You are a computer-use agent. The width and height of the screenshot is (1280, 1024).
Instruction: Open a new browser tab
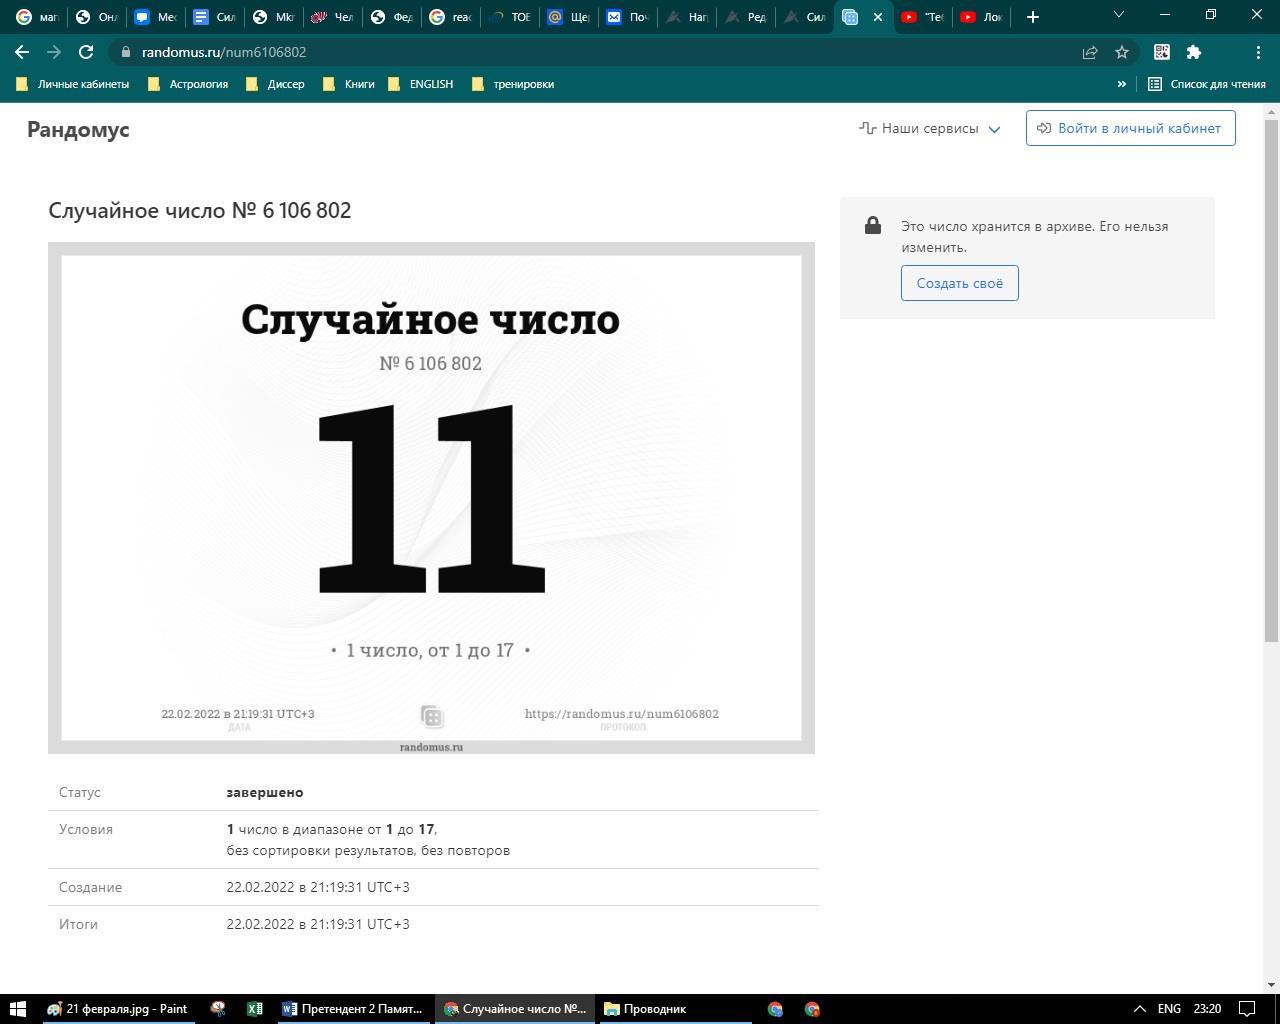point(1033,17)
